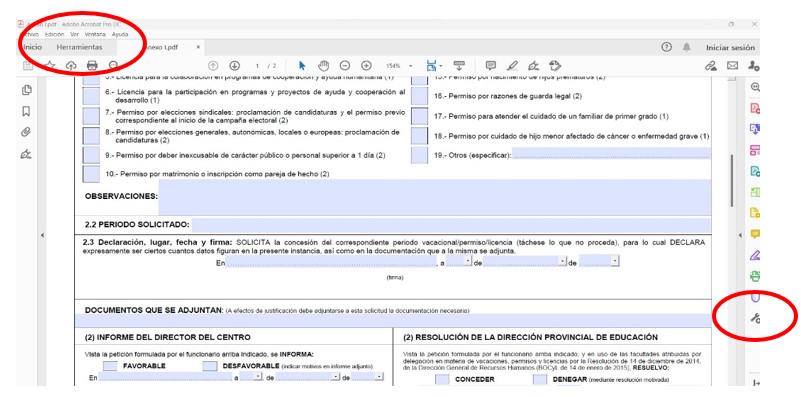Screen dimensions: 801x397
Task: Open page thumbnails panel icon
Action: click(x=27, y=90)
